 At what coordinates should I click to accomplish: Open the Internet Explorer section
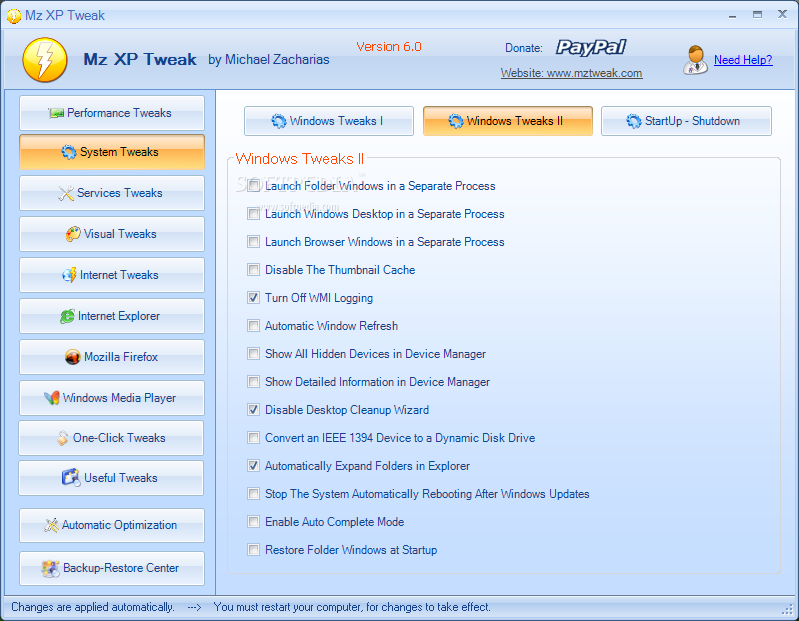tap(112, 316)
